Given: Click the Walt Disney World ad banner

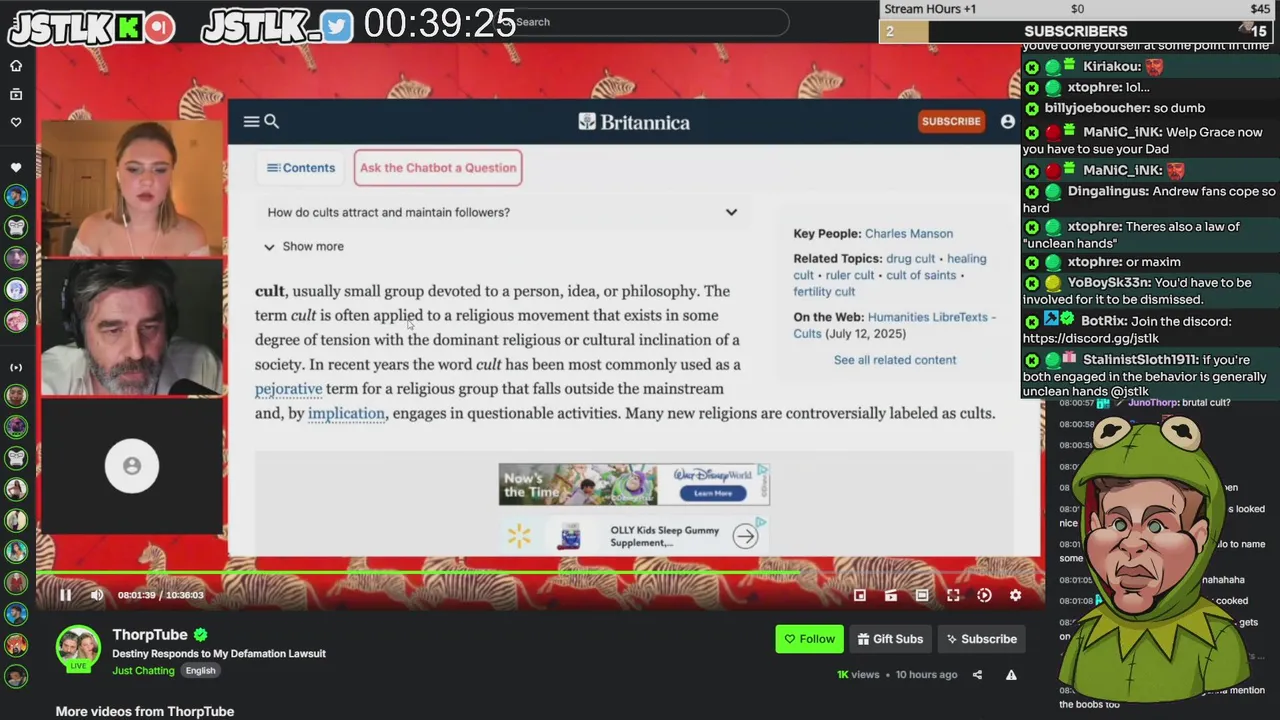Looking at the screenshot, I should [x=634, y=485].
